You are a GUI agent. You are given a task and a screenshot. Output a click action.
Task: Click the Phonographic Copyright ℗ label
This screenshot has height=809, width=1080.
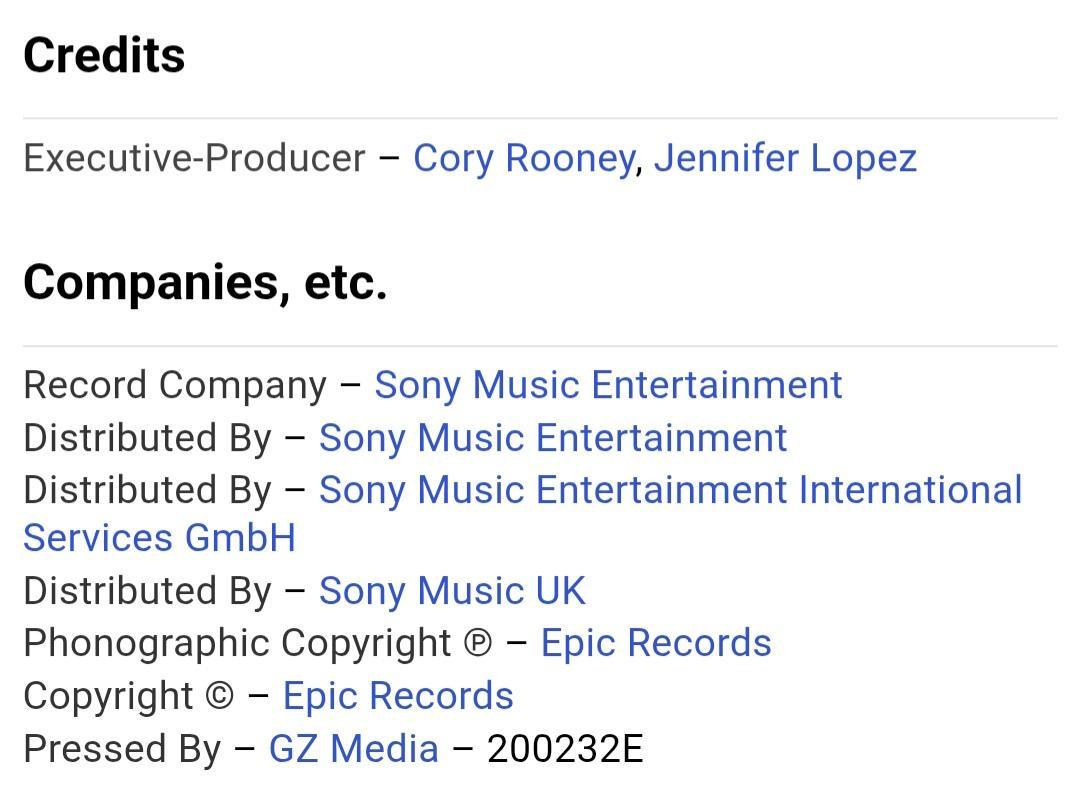tap(258, 643)
